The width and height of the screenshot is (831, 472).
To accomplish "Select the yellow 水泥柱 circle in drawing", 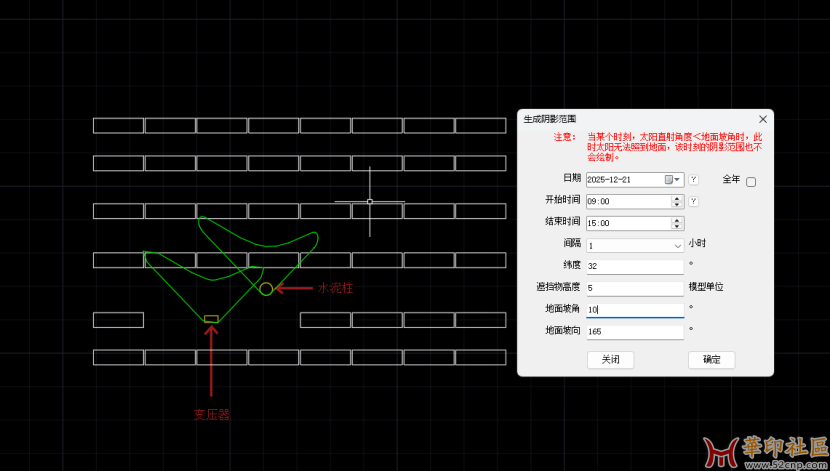I will click(266, 289).
